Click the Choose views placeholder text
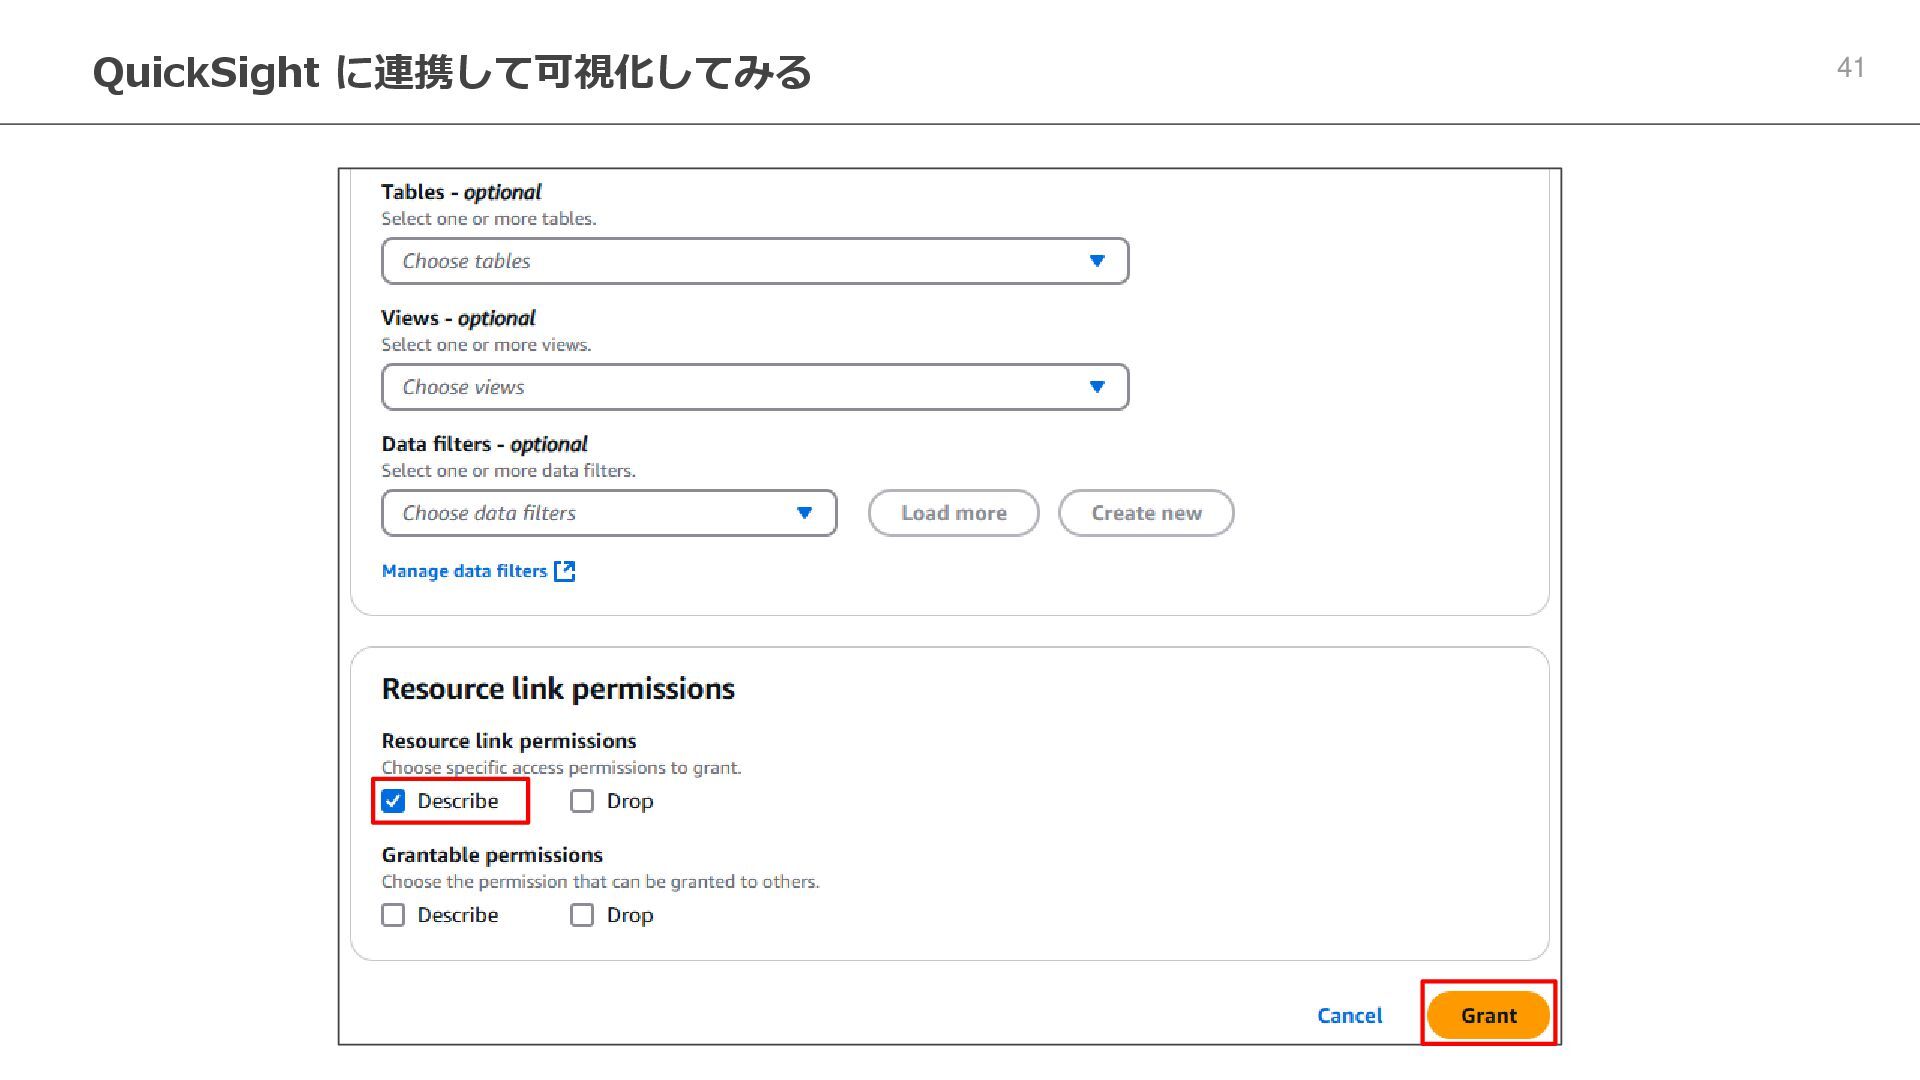Viewport: 1920px width, 1080px height. (x=463, y=387)
